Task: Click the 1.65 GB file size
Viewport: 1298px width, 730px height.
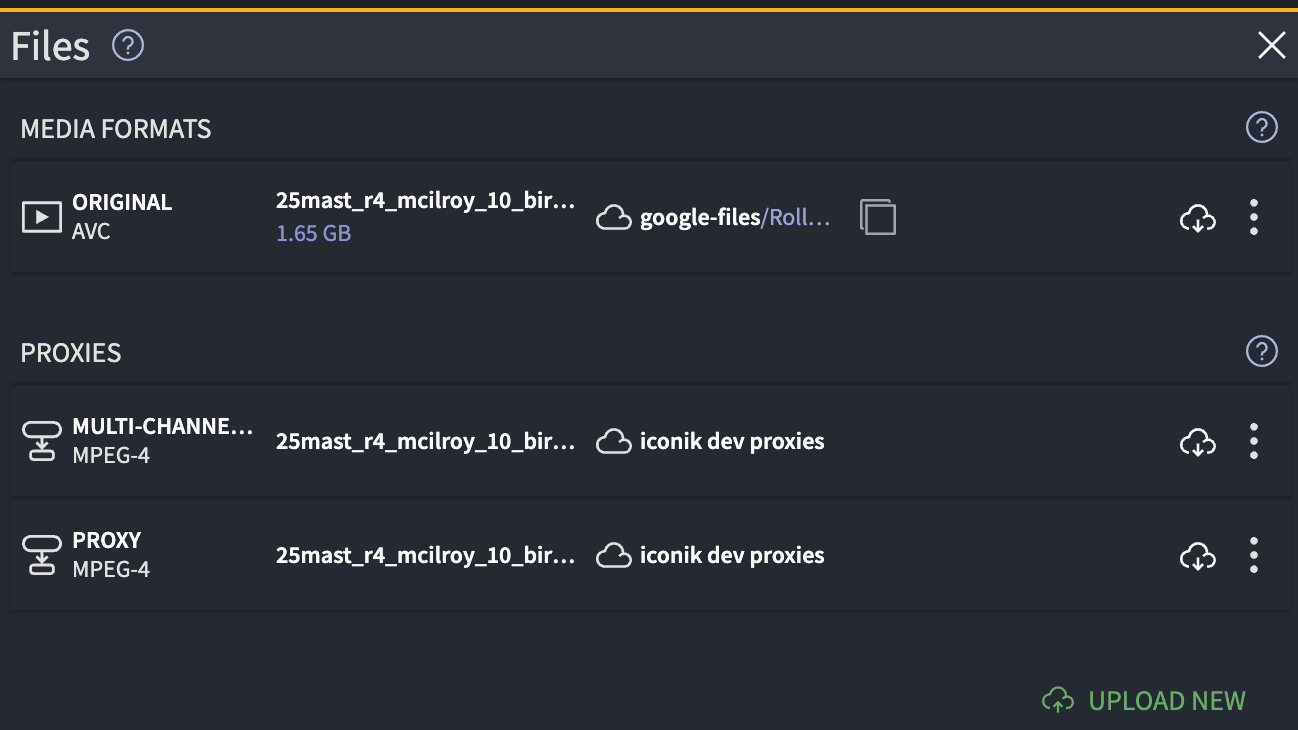Action: (x=313, y=234)
